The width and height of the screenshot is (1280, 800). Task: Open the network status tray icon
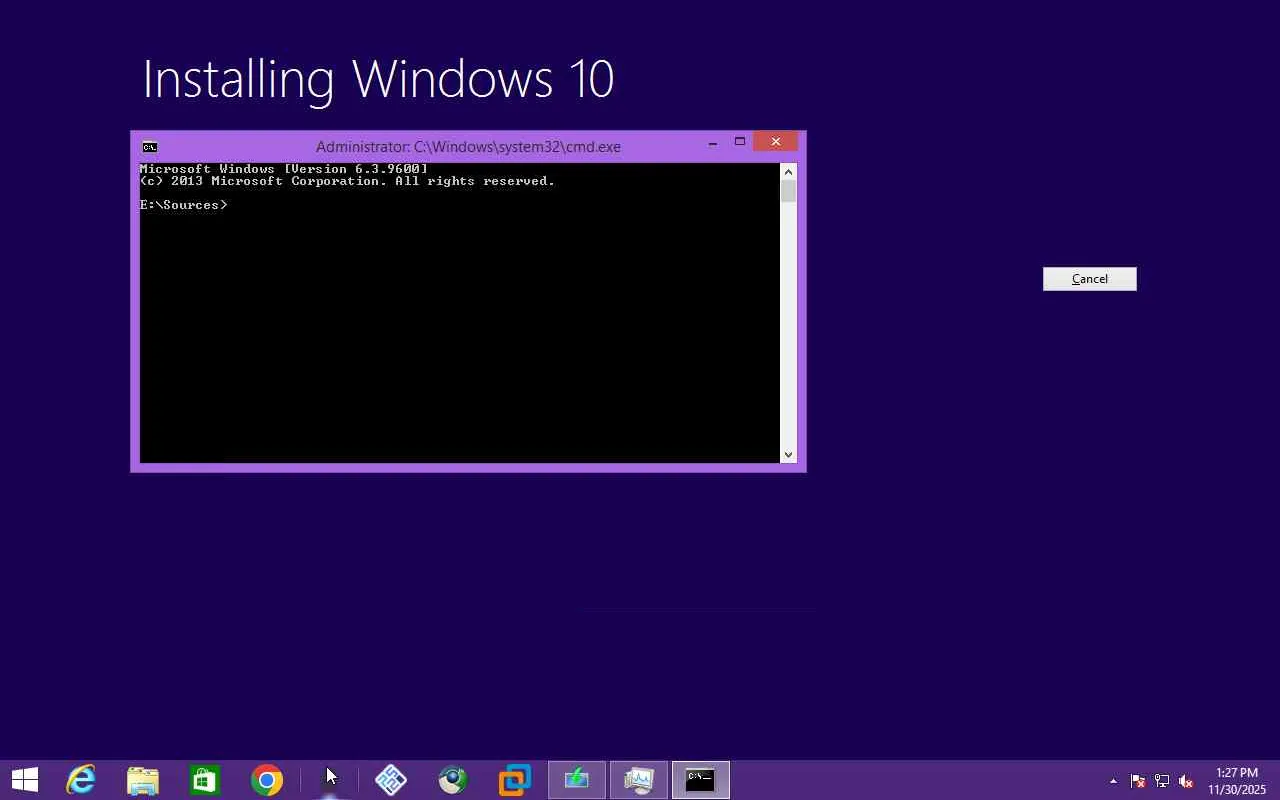(1162, 781)
